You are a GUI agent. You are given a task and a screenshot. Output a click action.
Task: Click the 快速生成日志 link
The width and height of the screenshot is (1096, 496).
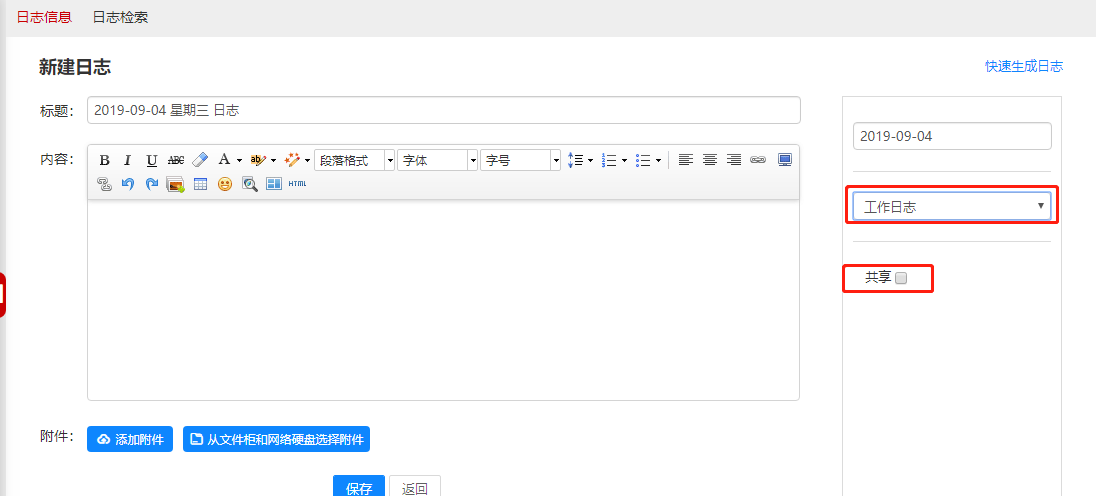(1023, 66)
